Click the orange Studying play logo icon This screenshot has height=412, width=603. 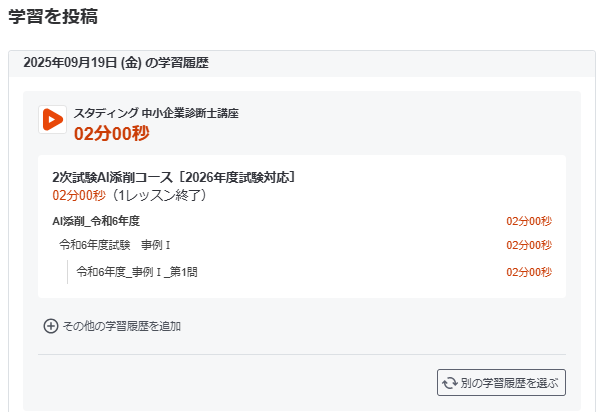coord(52,120)
